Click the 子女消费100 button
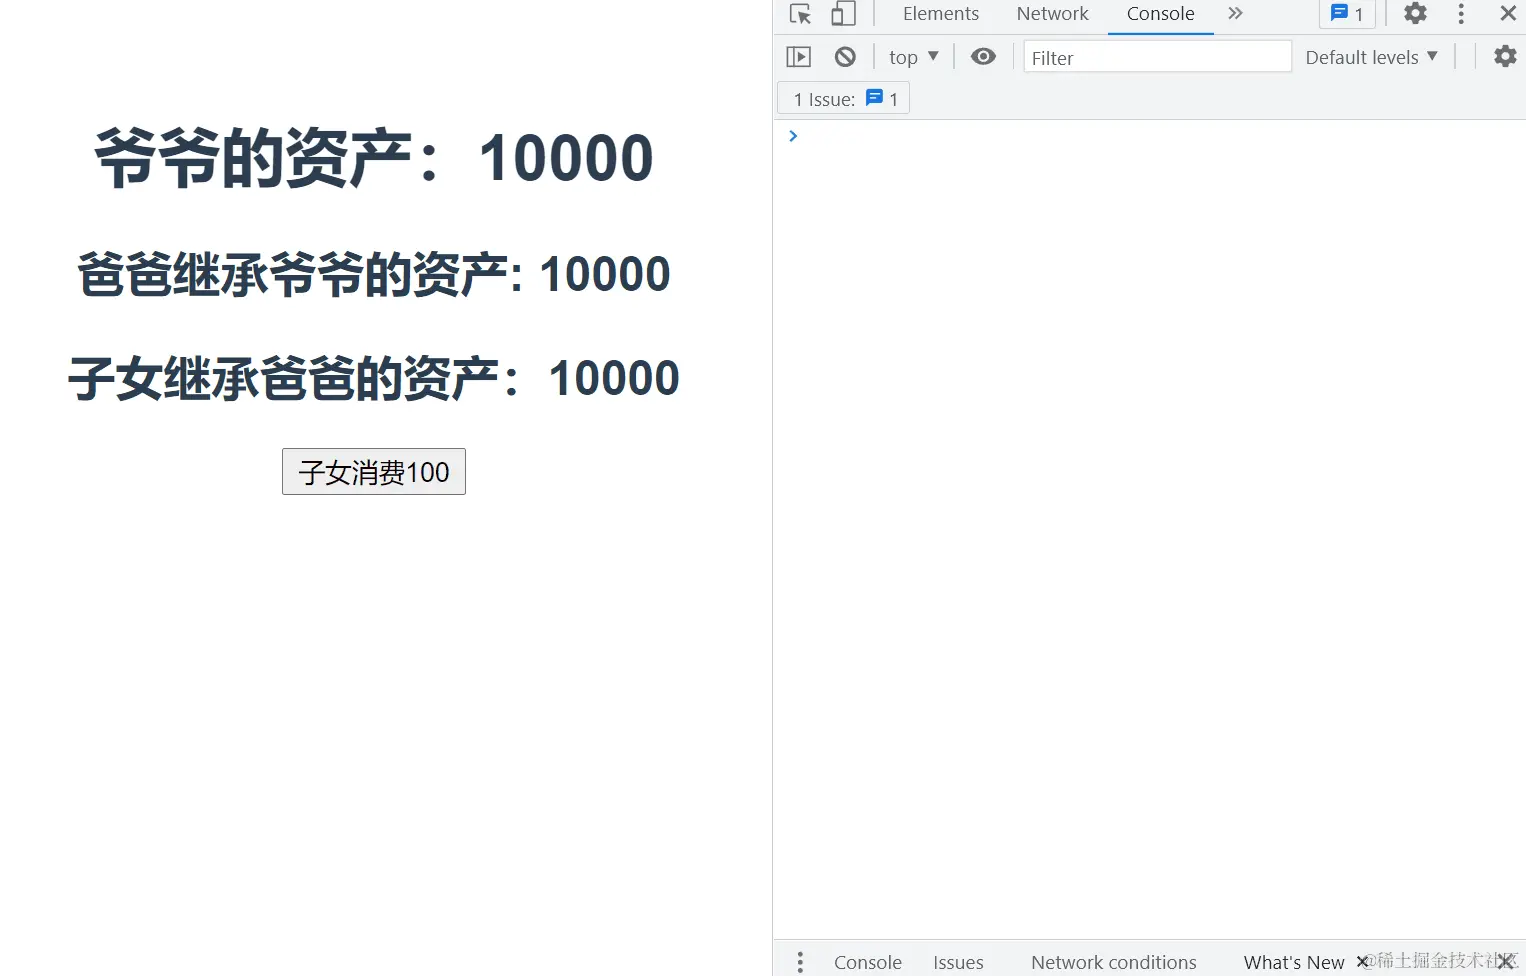This screenshot has height=976, width=1526. click(x=374, y=471)
